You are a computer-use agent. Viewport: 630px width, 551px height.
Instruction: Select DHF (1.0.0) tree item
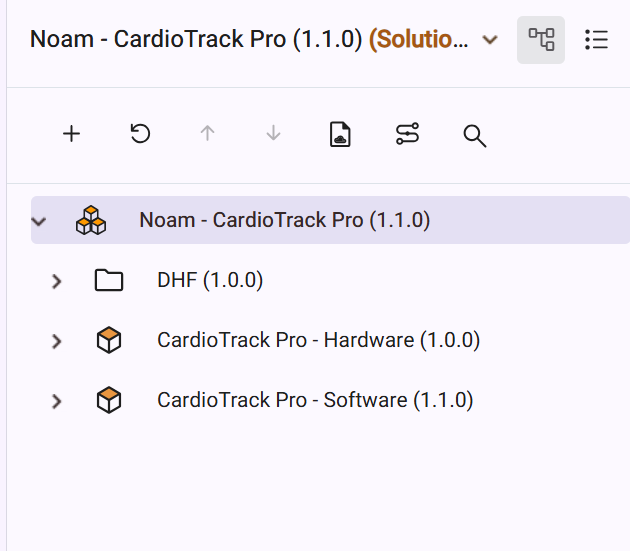click(x=210, y=281)
